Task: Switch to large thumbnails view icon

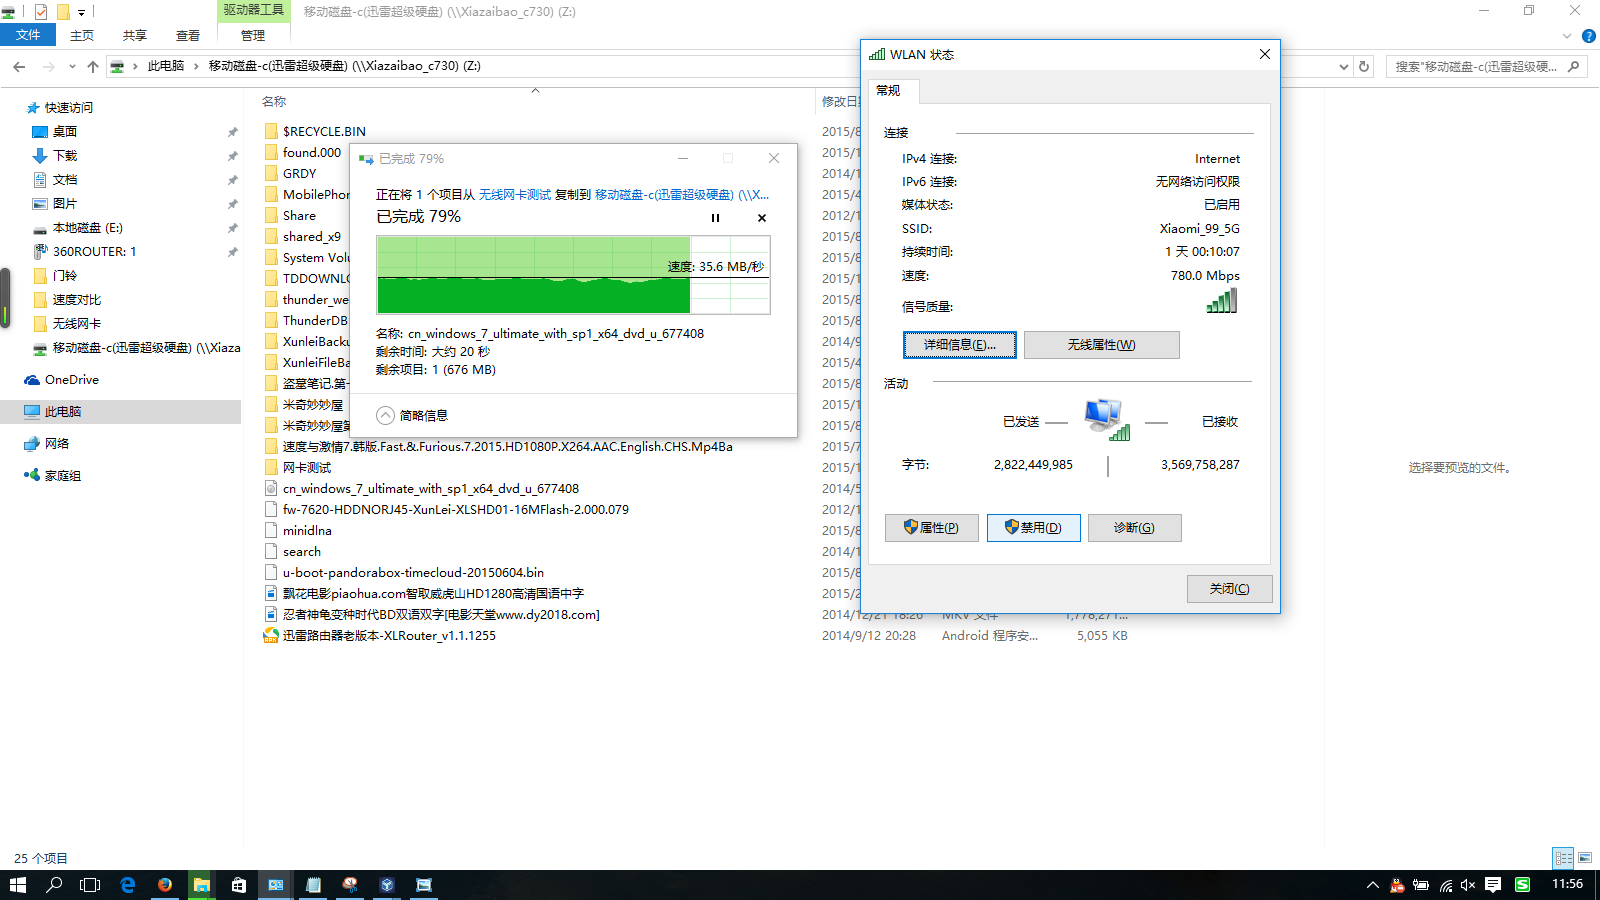Action: click(x=1585, y=858)
